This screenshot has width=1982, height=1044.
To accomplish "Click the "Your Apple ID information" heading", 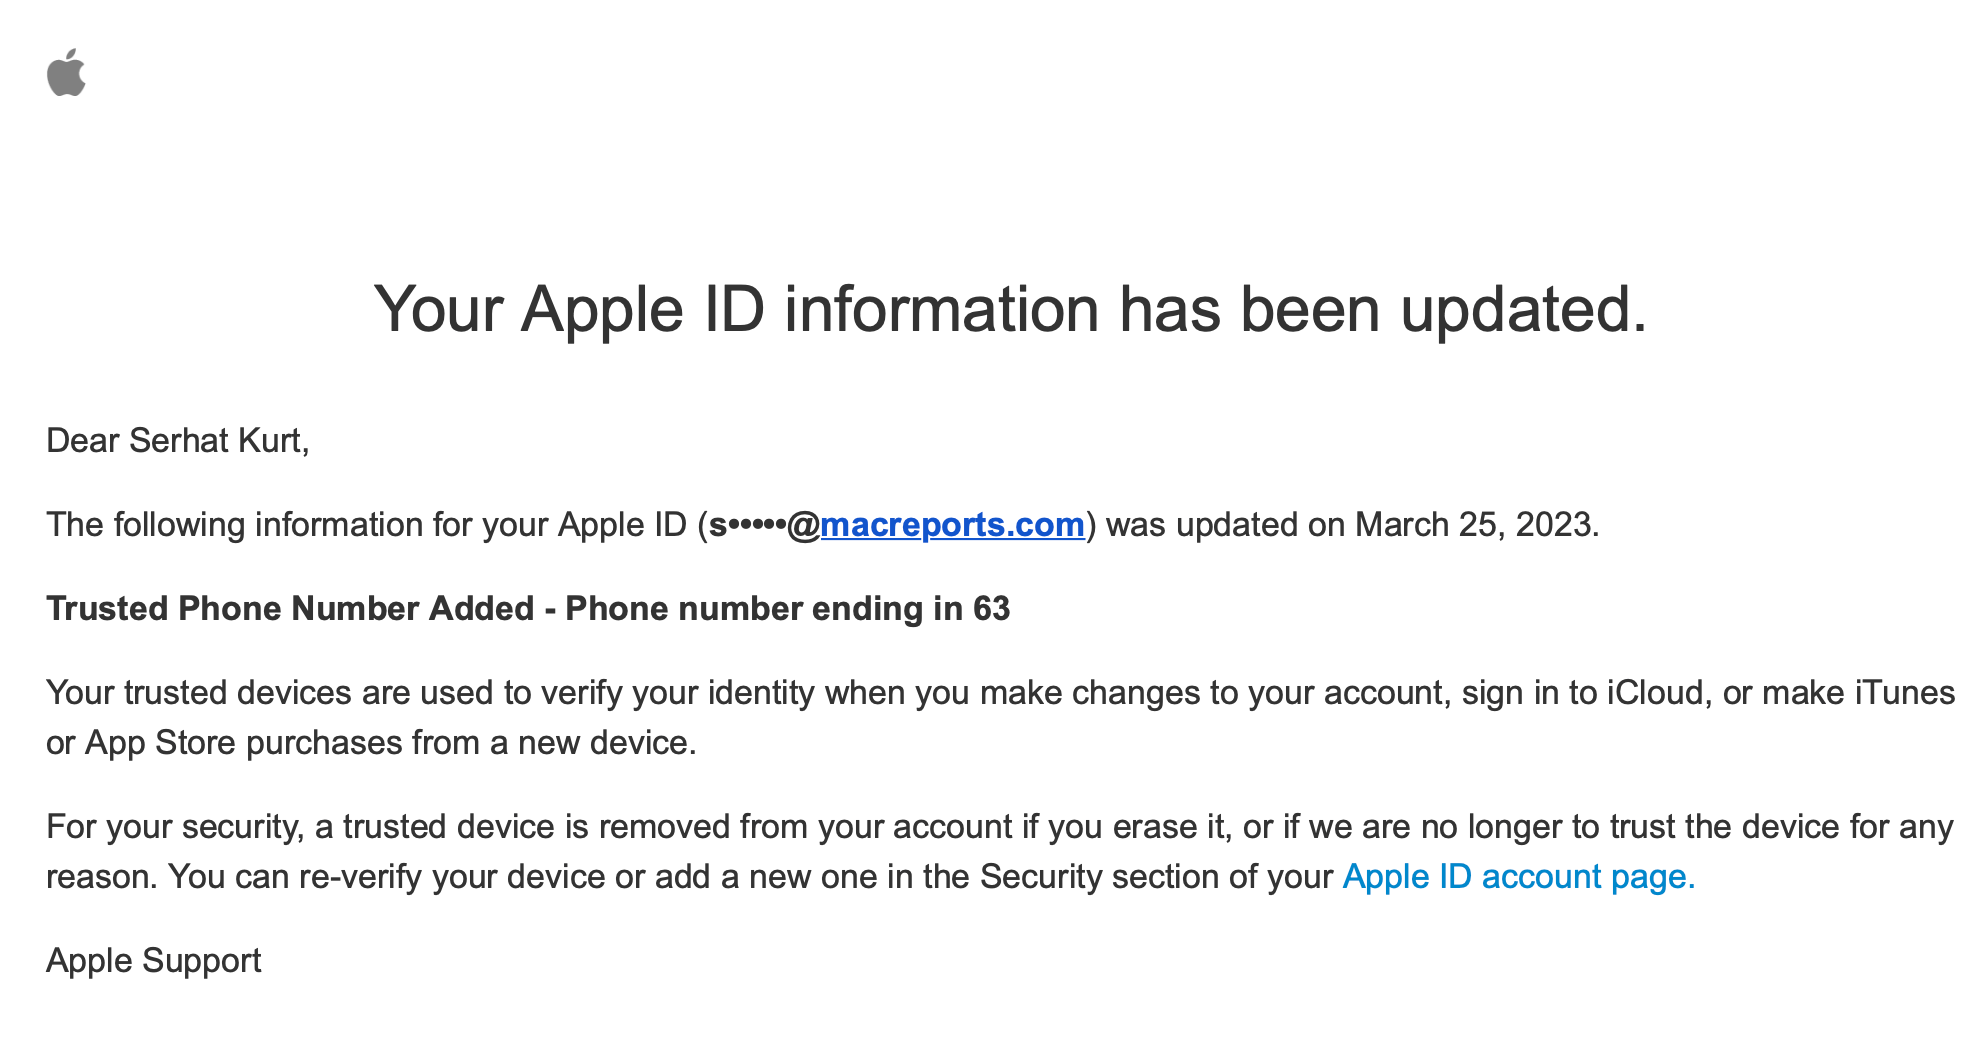I will (x=1010, y=309).
